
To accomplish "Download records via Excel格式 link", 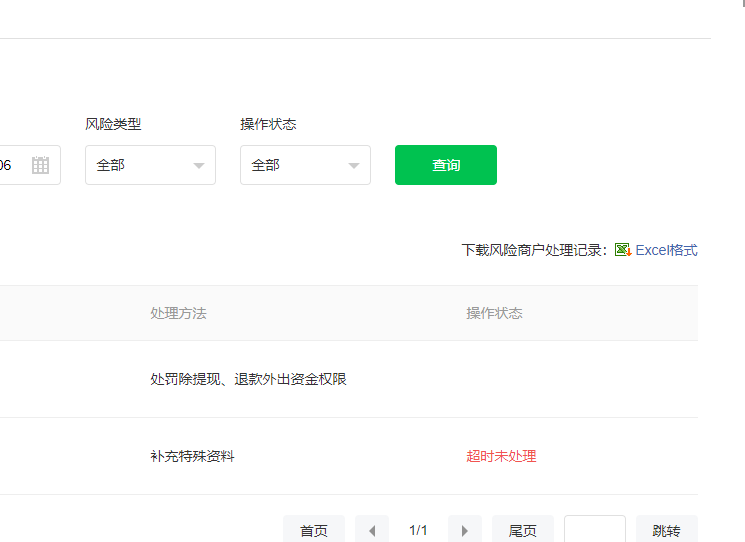I will 666,250.
